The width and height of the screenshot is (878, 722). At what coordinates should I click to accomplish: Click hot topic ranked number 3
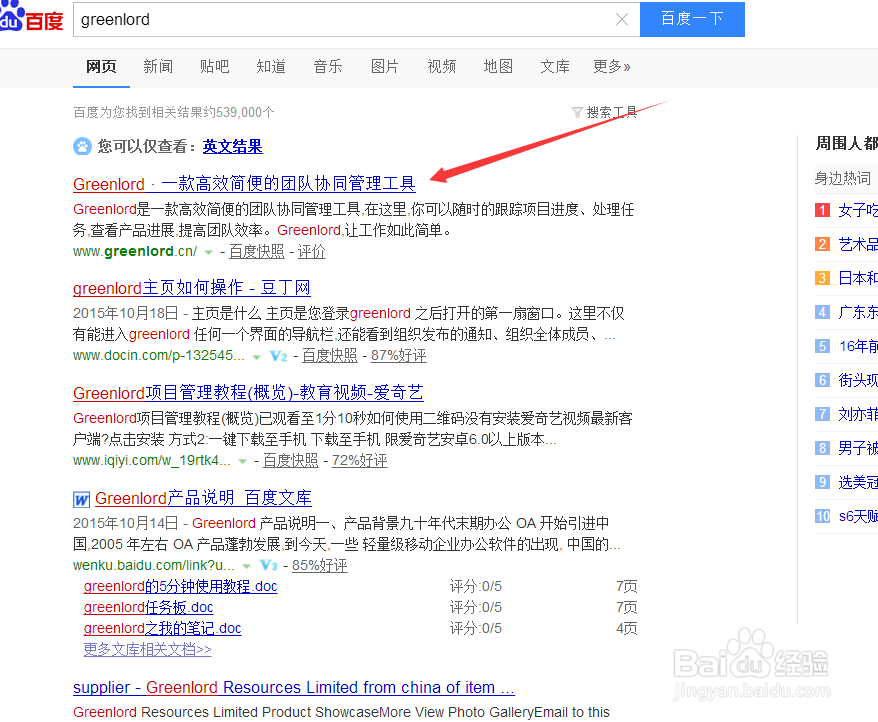[x=857, y=278]
